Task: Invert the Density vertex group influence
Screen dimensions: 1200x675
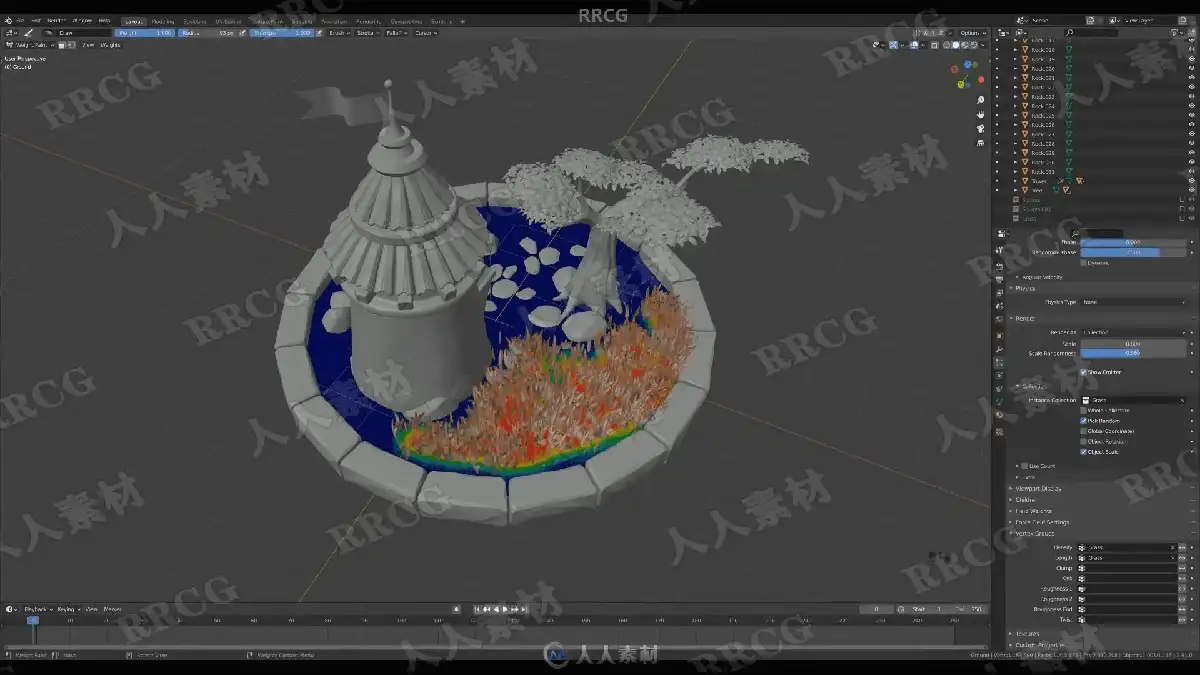Action: 1183,548
